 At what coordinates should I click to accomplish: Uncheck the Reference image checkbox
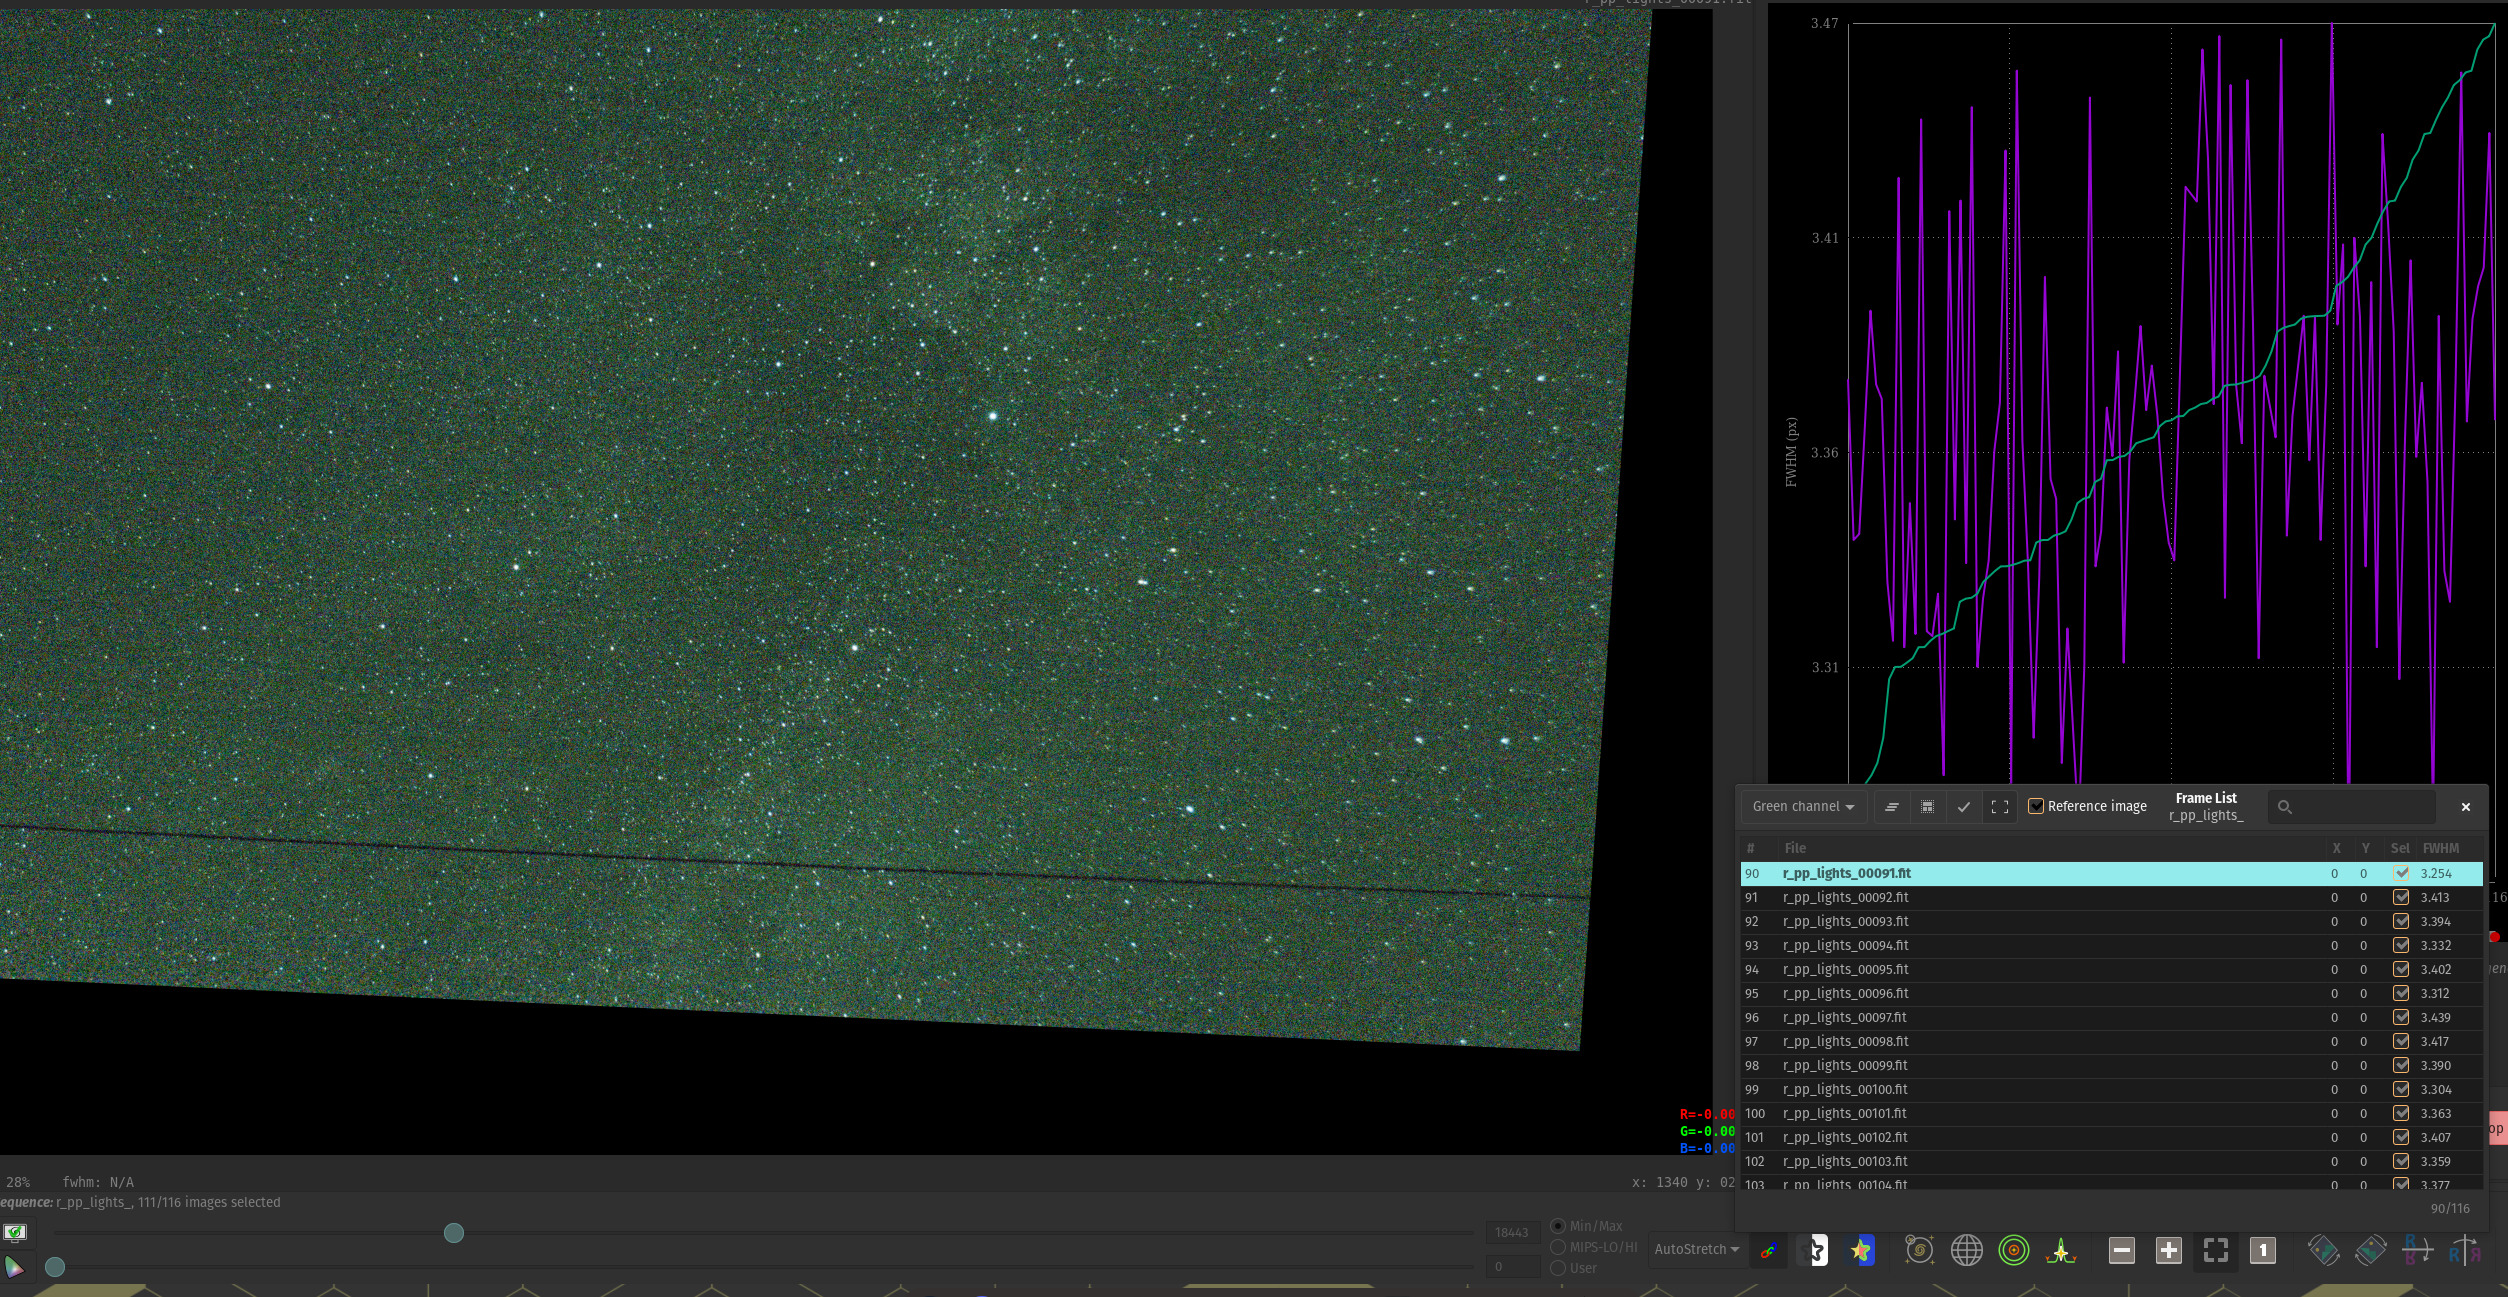click(2035, 806)
